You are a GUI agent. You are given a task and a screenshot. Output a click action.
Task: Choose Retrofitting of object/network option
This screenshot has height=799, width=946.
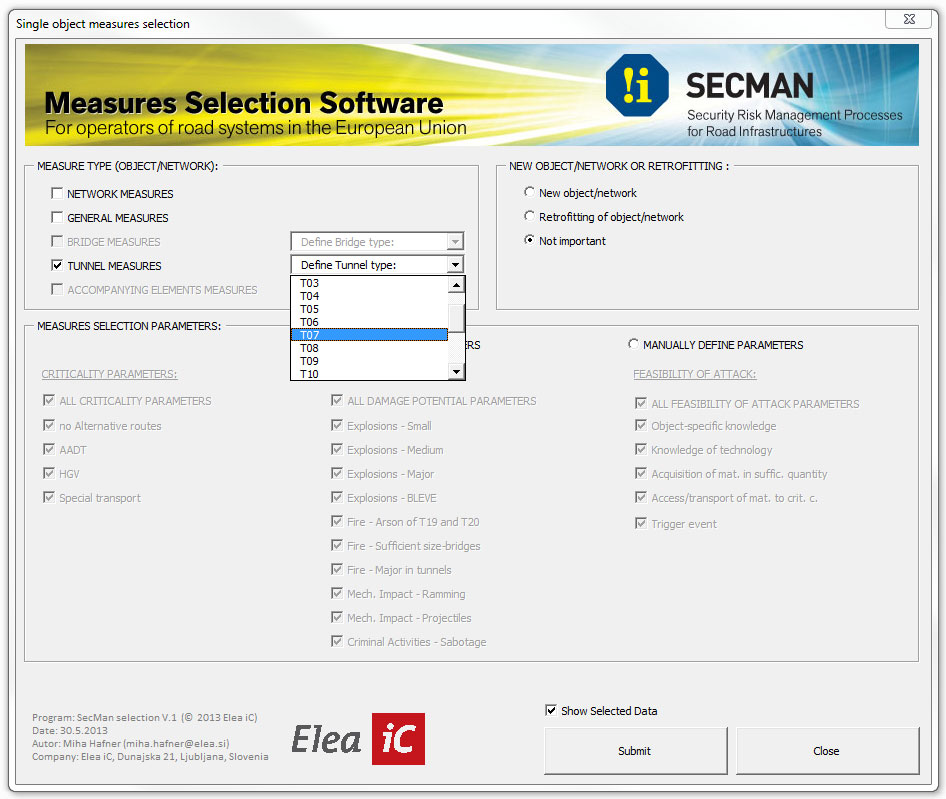coord(530,217)
